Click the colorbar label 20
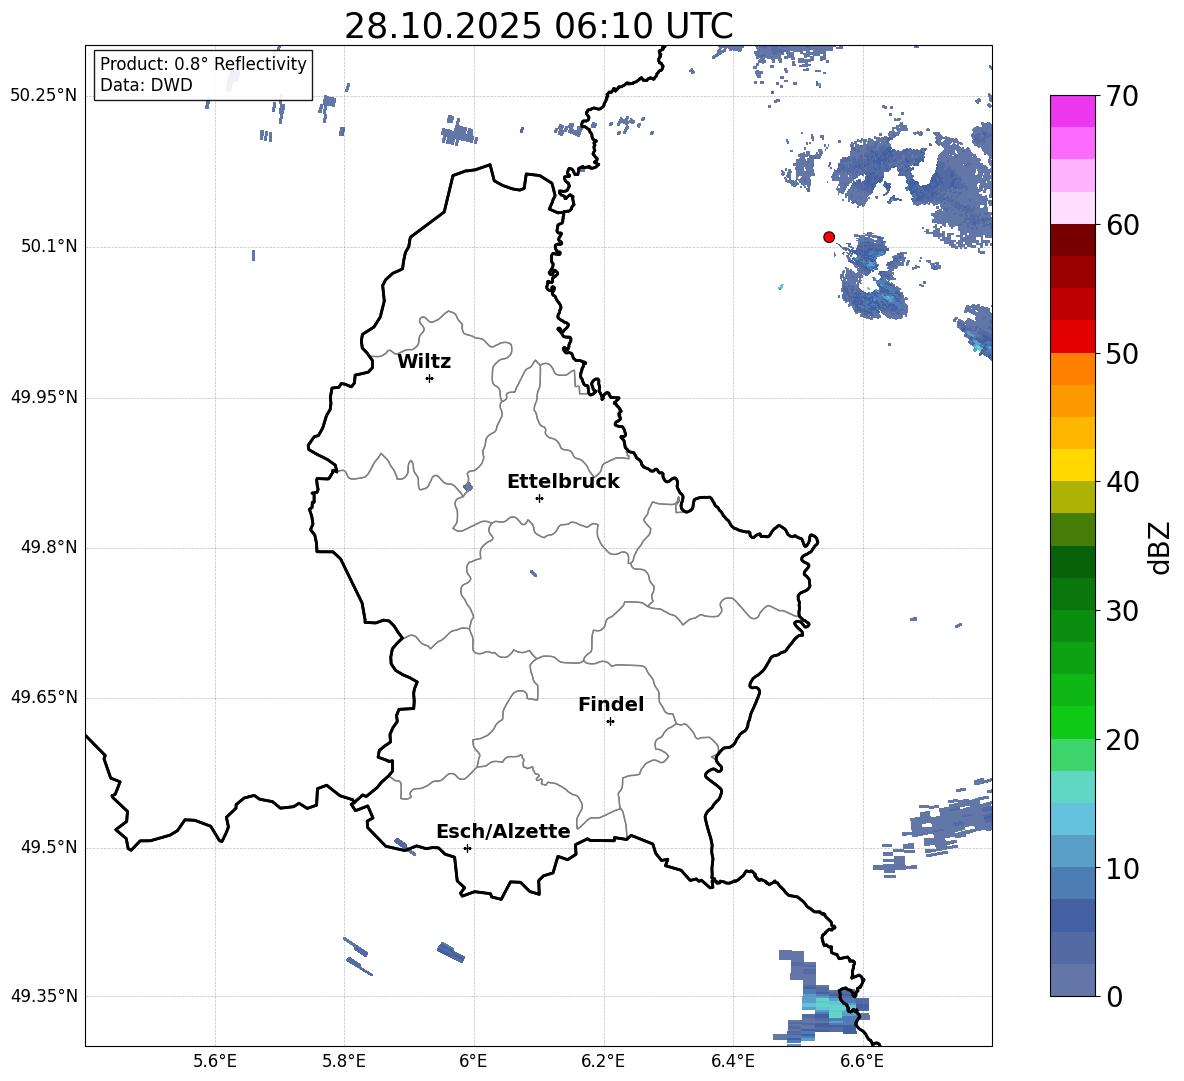The width and height of the screenshot is (1184, 1081). [1123, 740]
